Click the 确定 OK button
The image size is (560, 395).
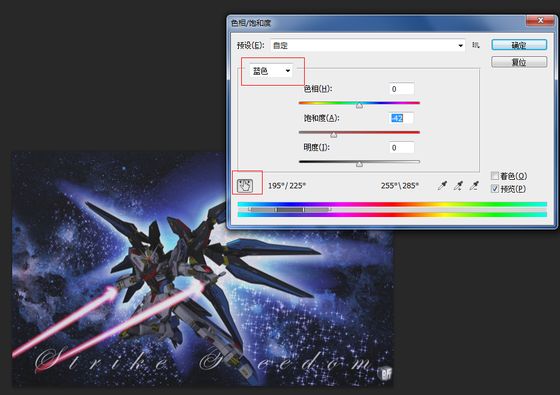point(519,45)
